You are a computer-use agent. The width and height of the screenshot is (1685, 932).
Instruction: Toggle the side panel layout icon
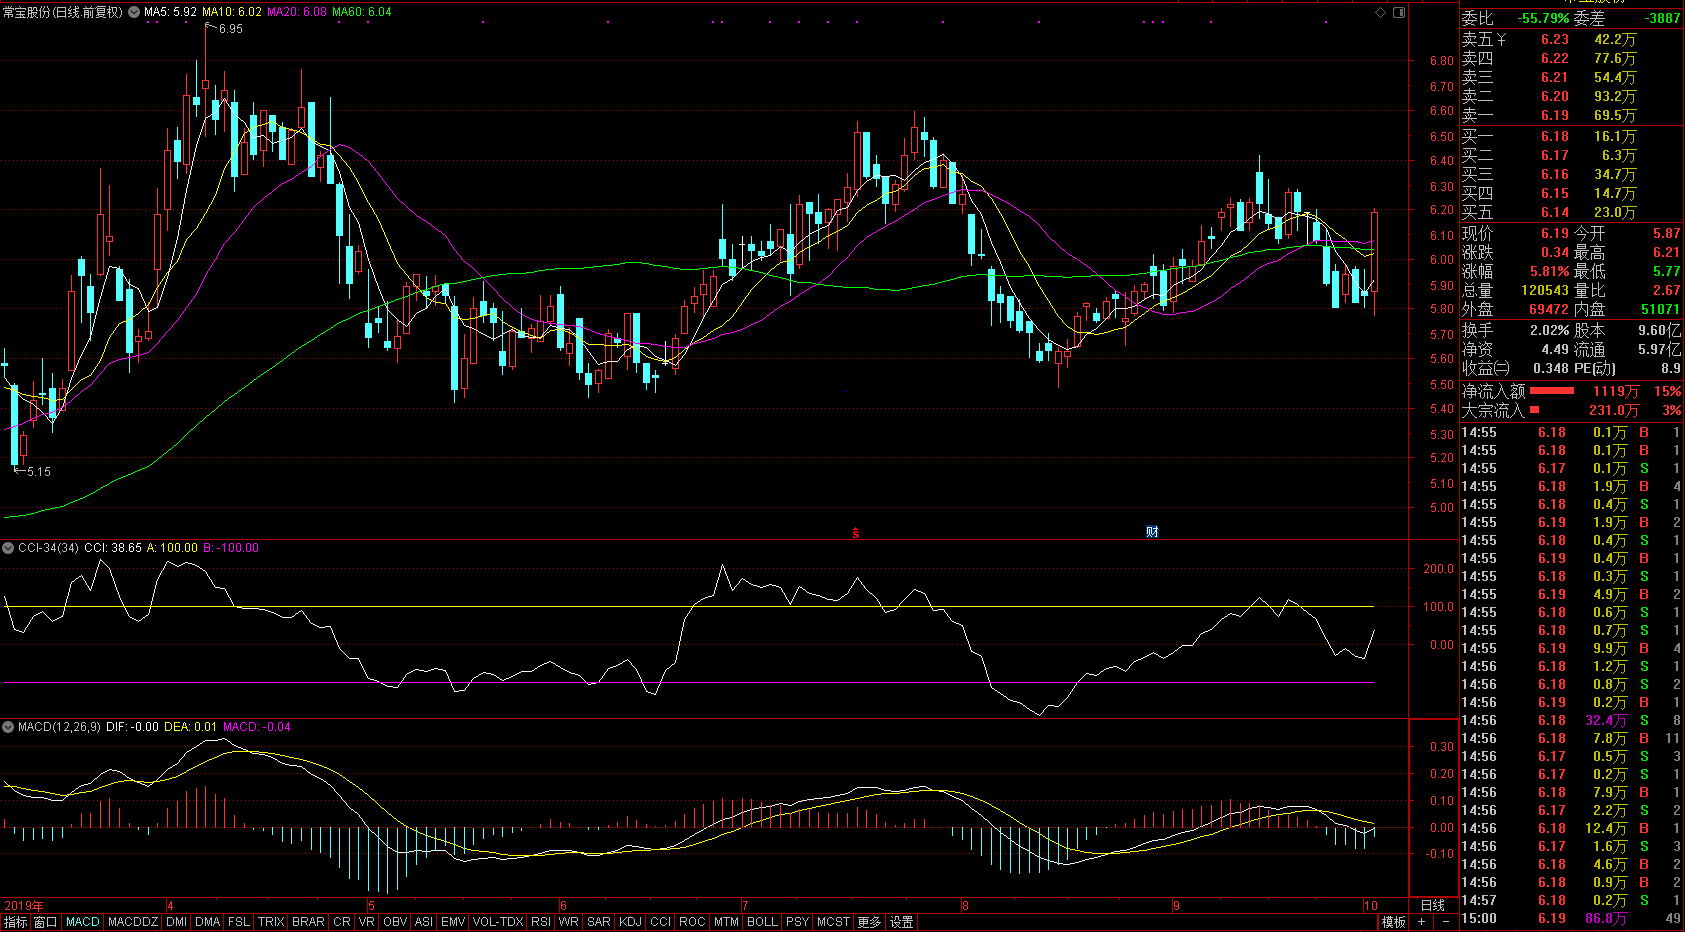click(1399, 12)
